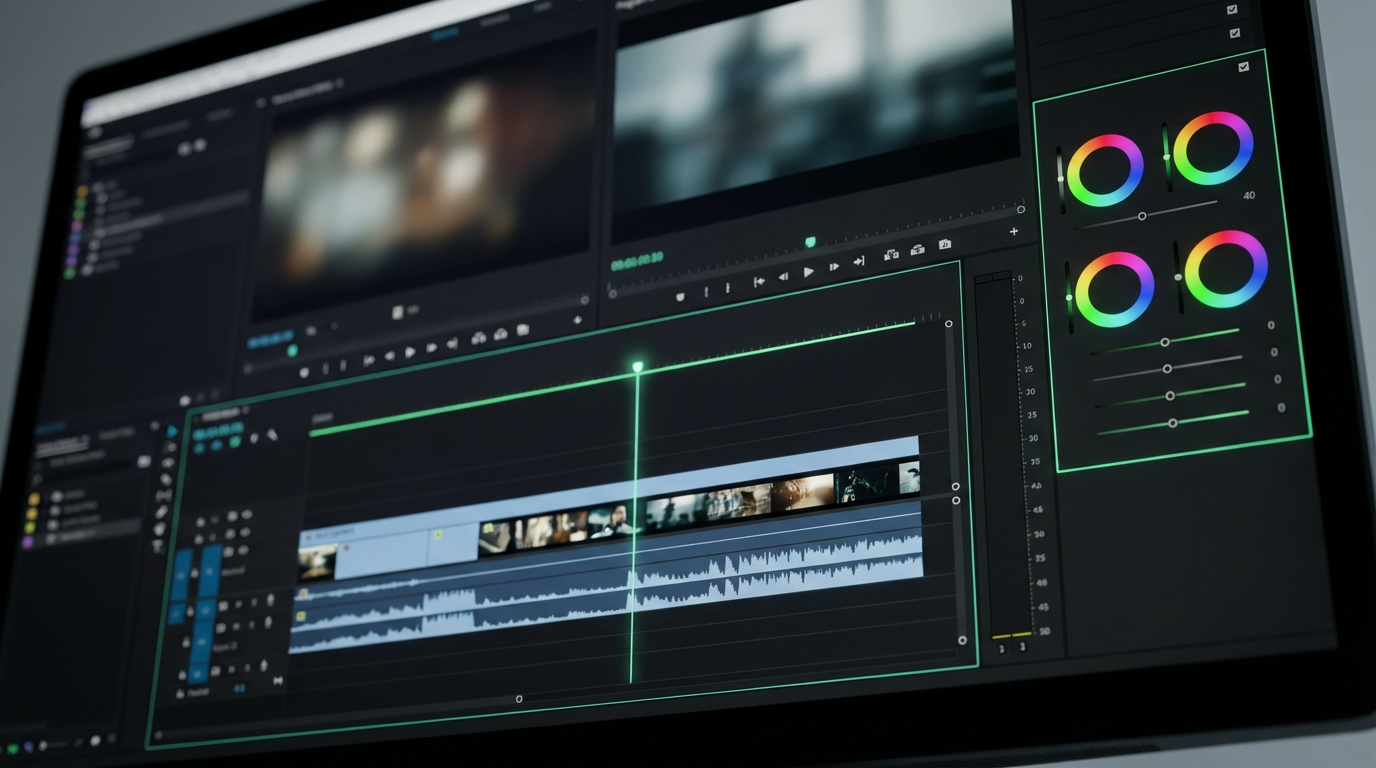Click the Extract icon in the program monitor controls

[x=918, y=250]
